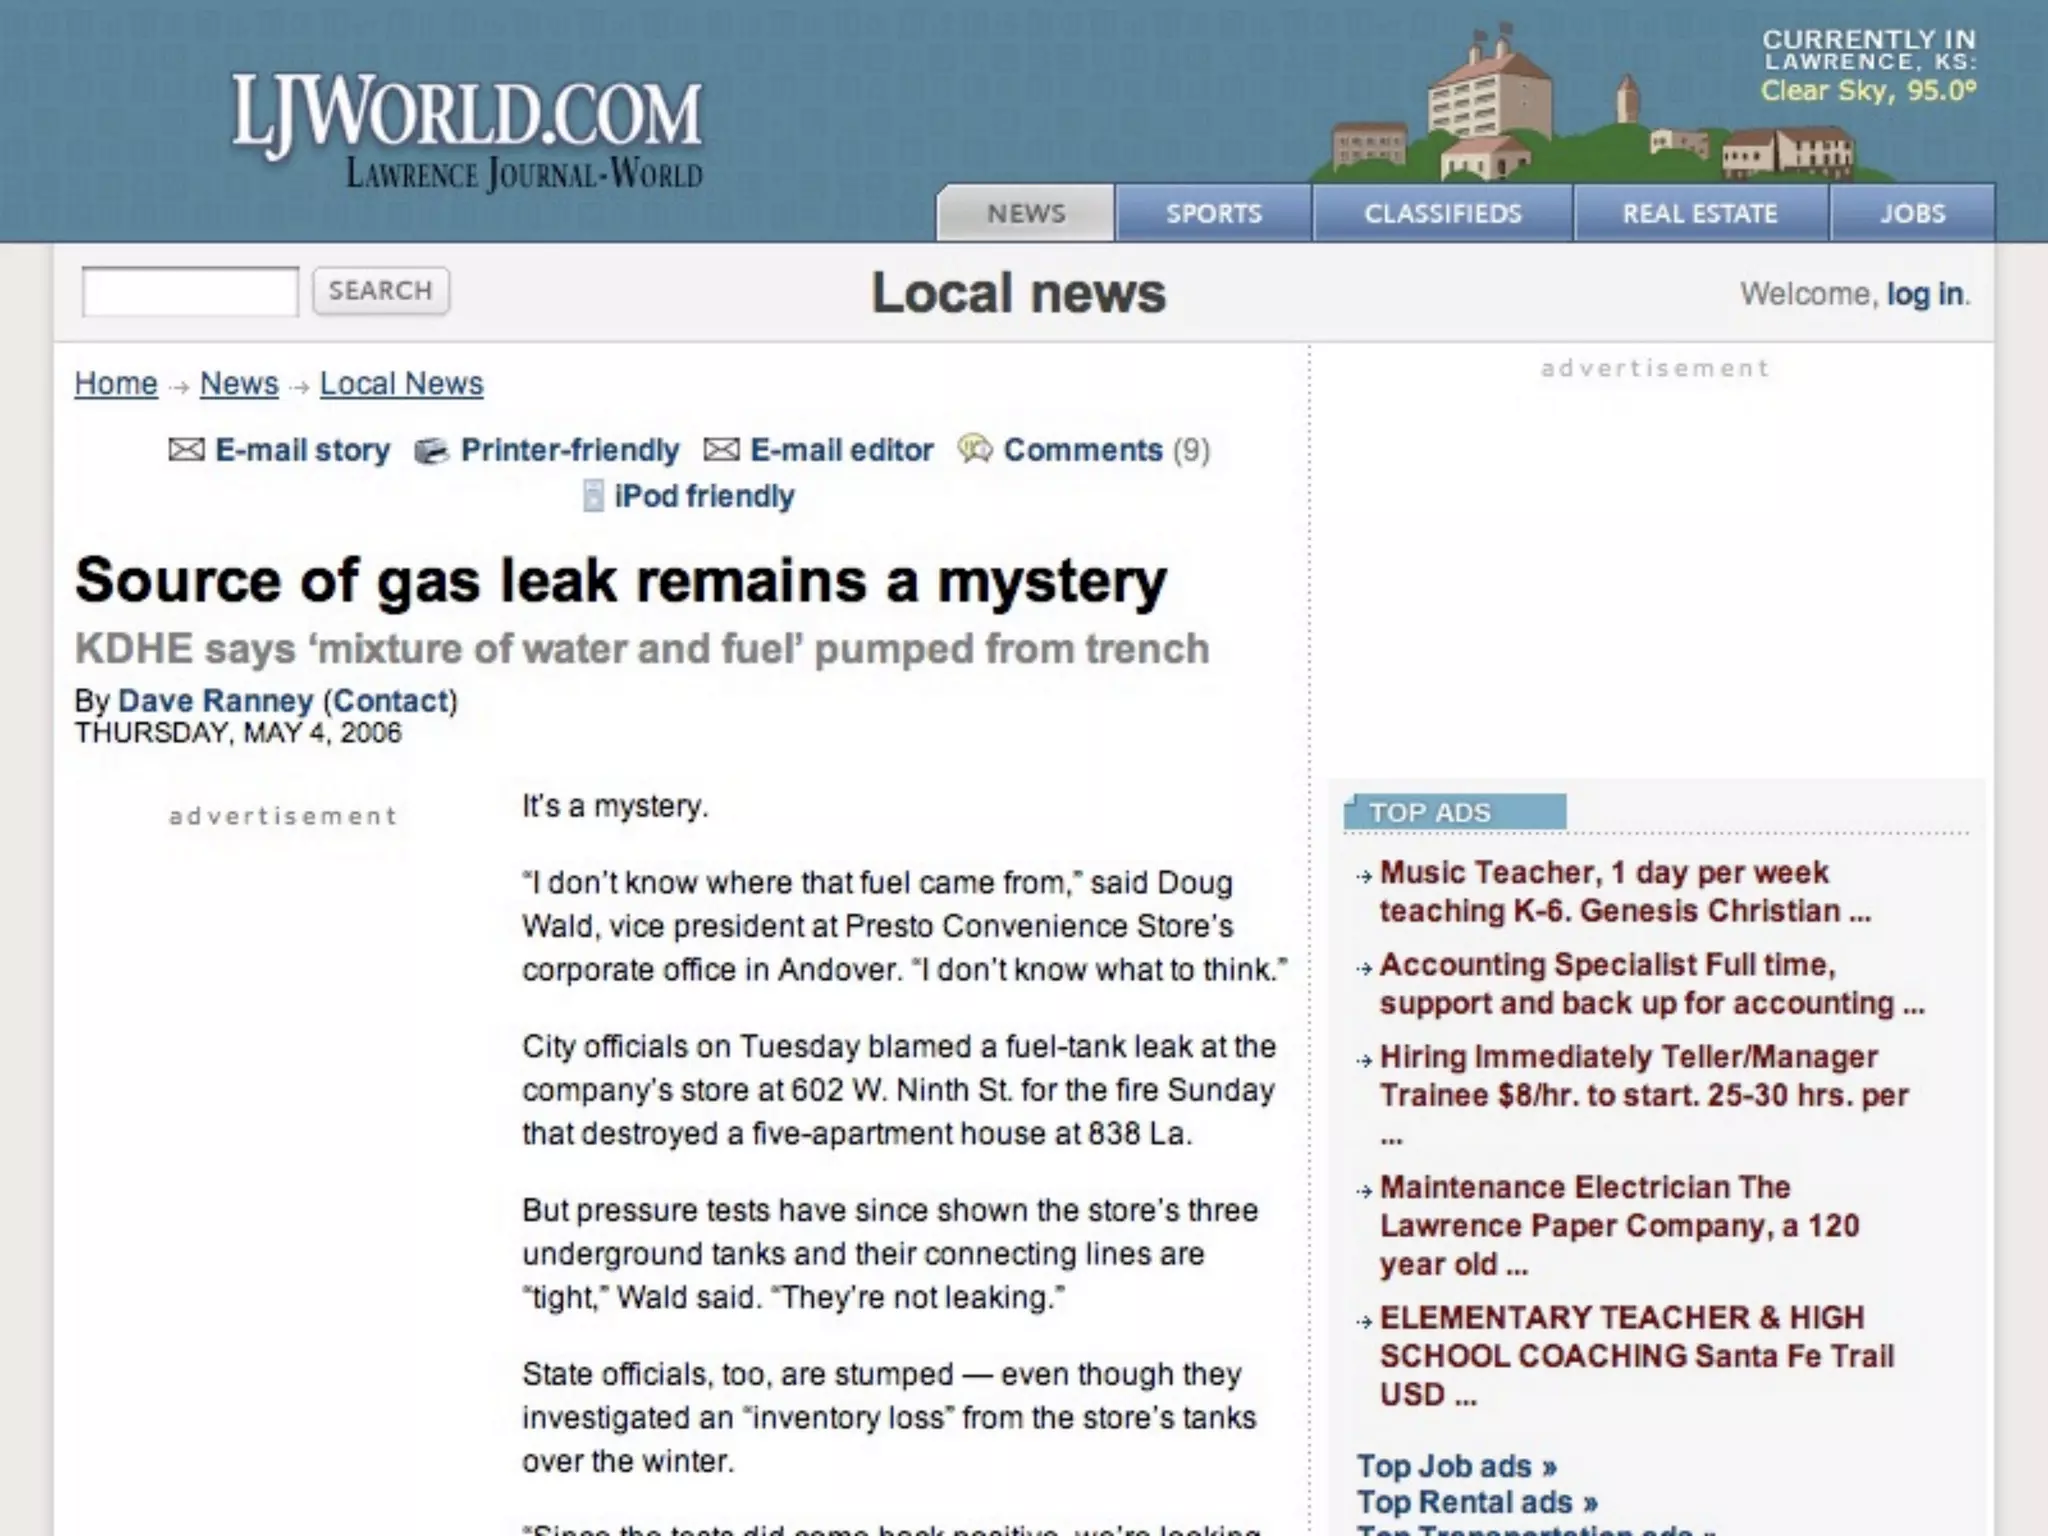Click the Comments speech bubble icon
The height and width of the screenshot is (1536, 2048).
(974, 449)
